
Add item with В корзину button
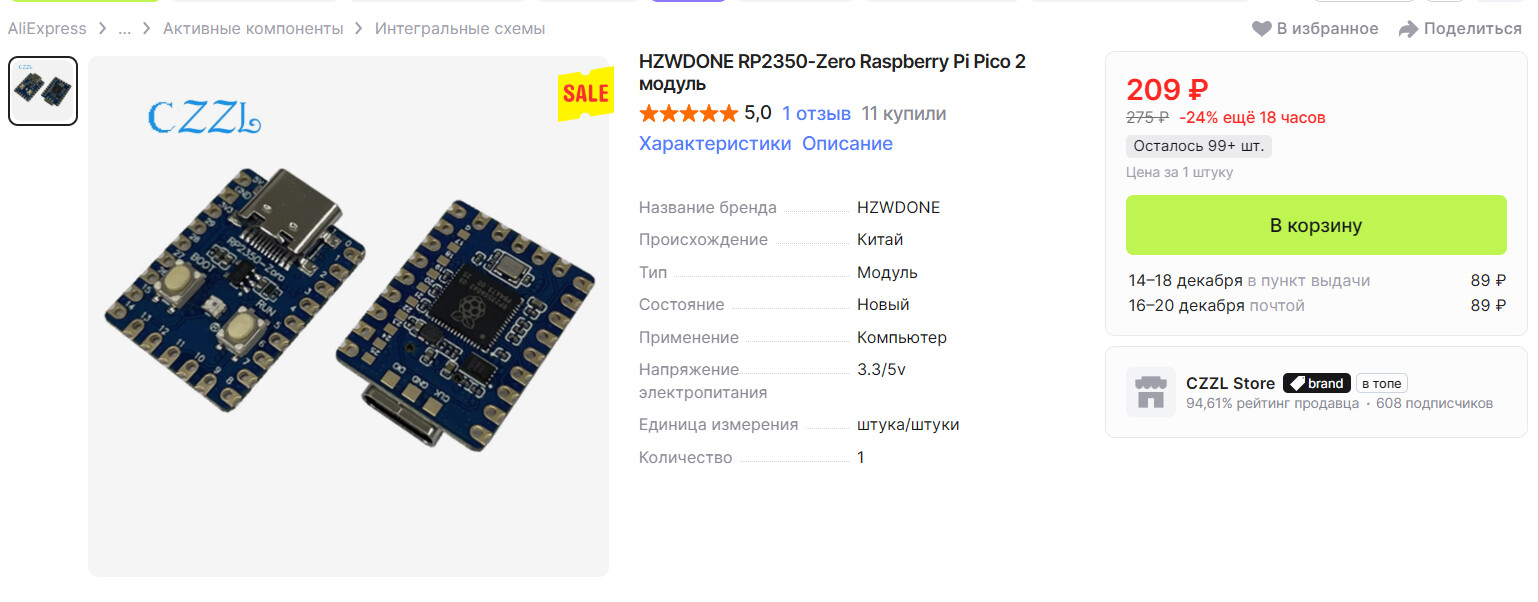1316,225
